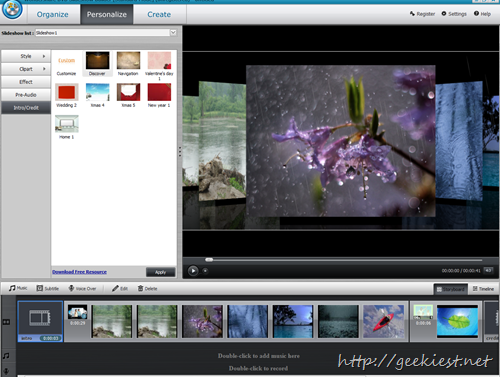Toggle the 4:3 aspect ratio button
The image size is (500, 377).
point(488,270)
